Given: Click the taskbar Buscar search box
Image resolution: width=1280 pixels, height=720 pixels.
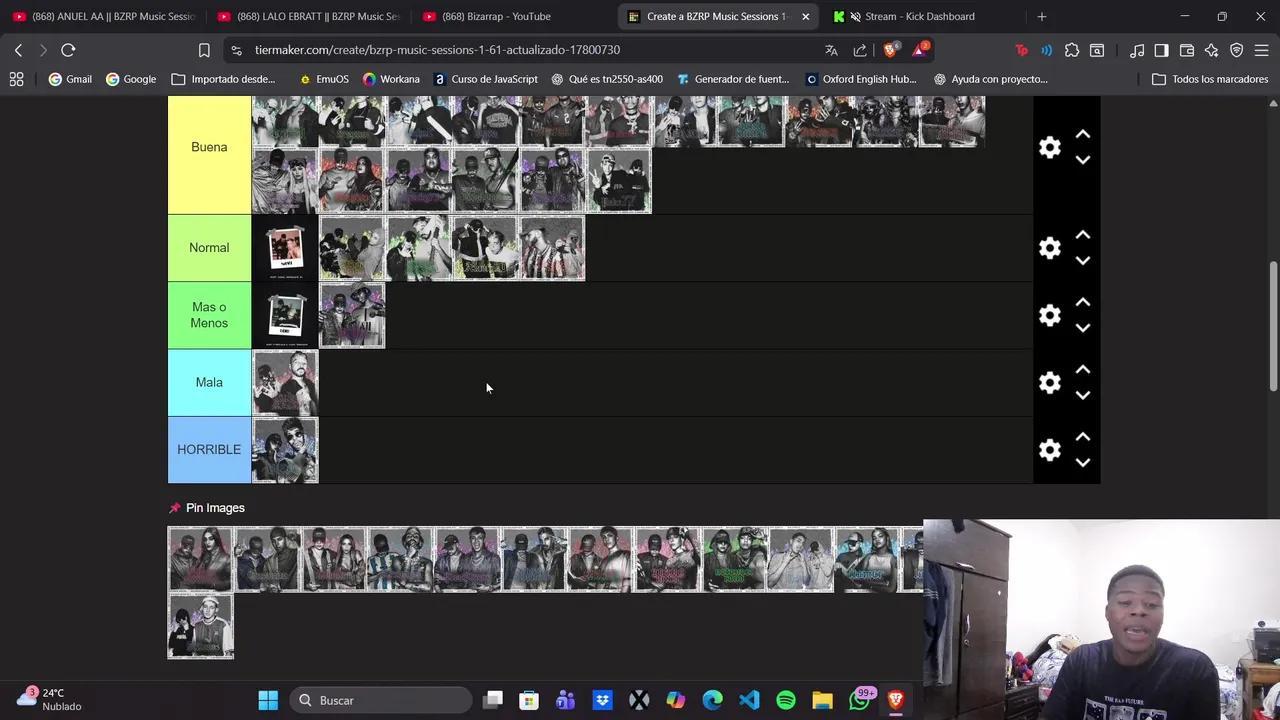Looking at the screenshot, I should coord(382,700).
